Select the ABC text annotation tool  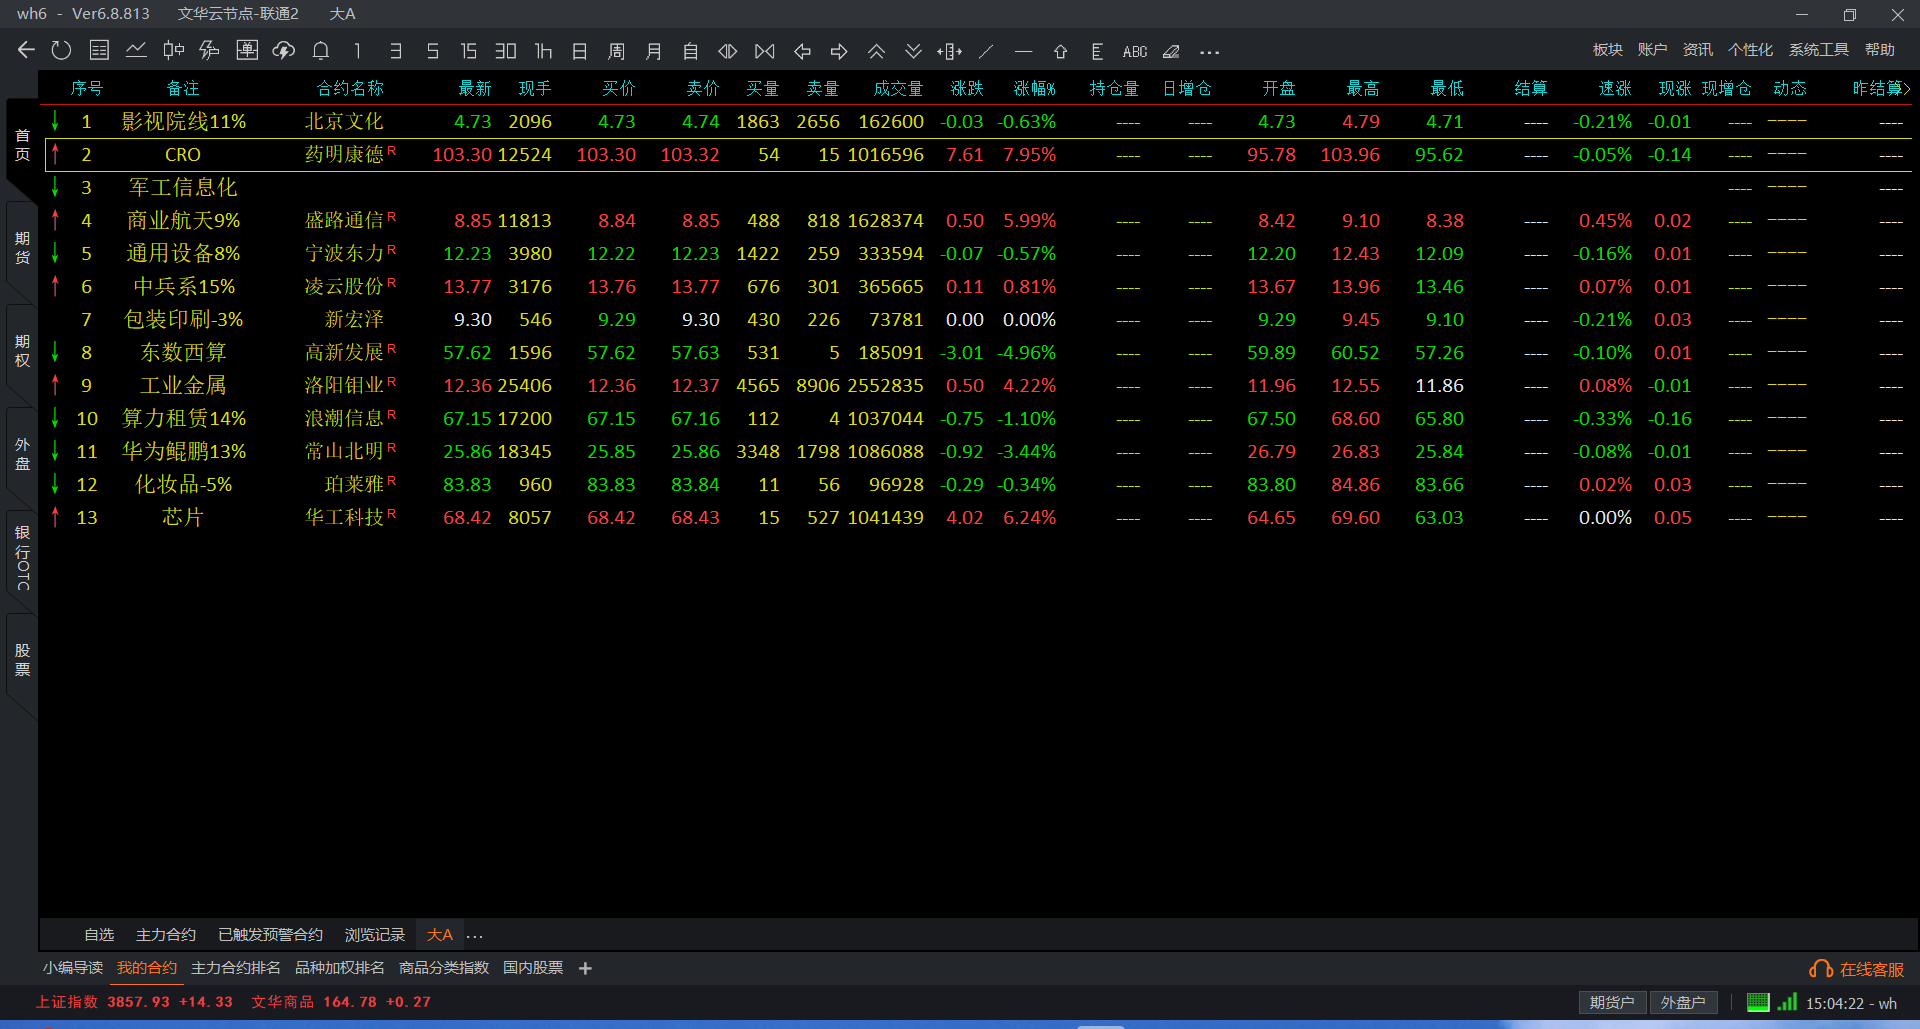(x=1135, y=51)
